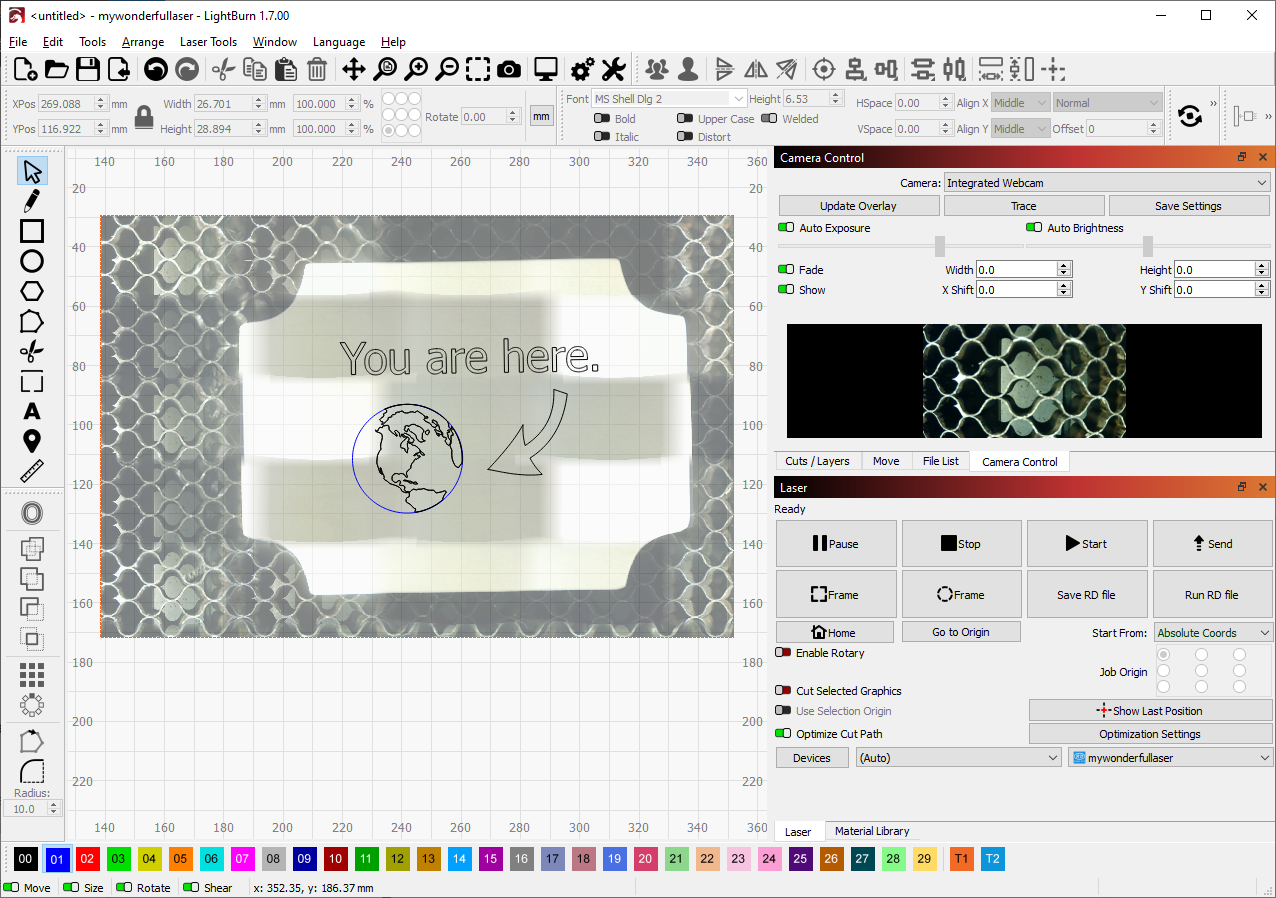1276x898 pixels.
Task: Open the Font dropdown list
Action: pyautogui.click(x=668, y=99)
